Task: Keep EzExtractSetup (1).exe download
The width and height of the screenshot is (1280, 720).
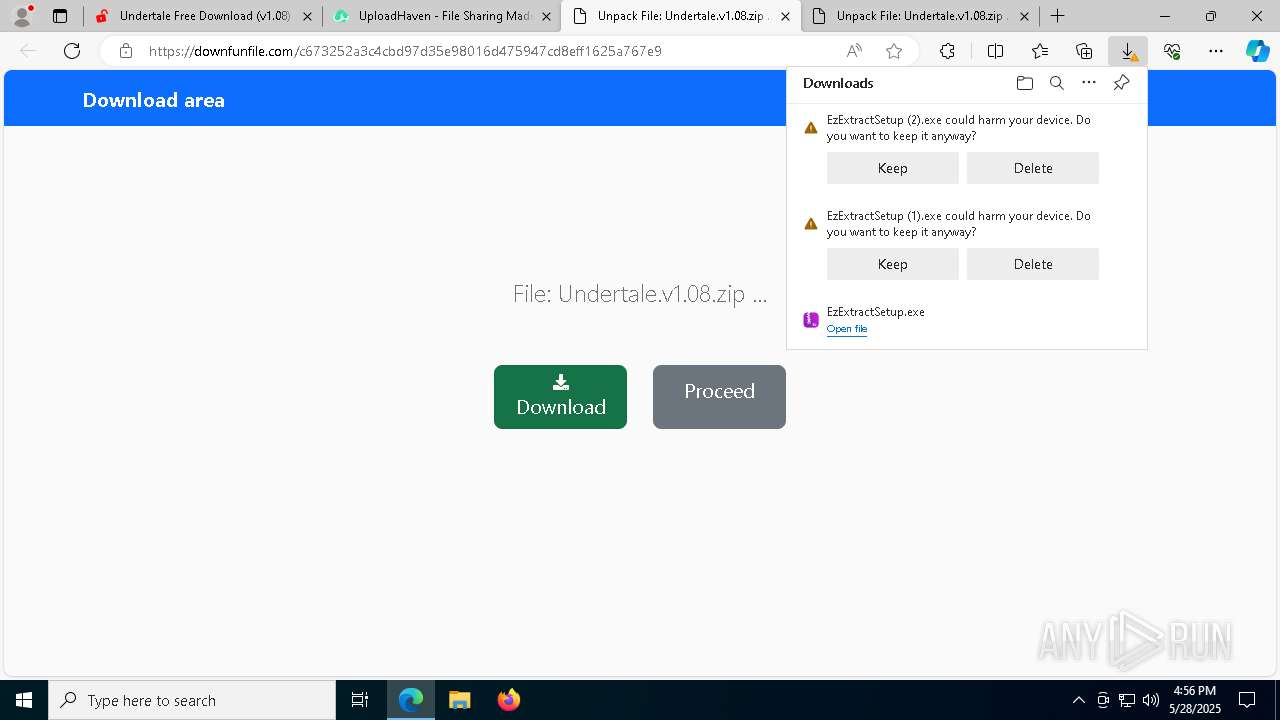Action: click(x=892, y=264)
